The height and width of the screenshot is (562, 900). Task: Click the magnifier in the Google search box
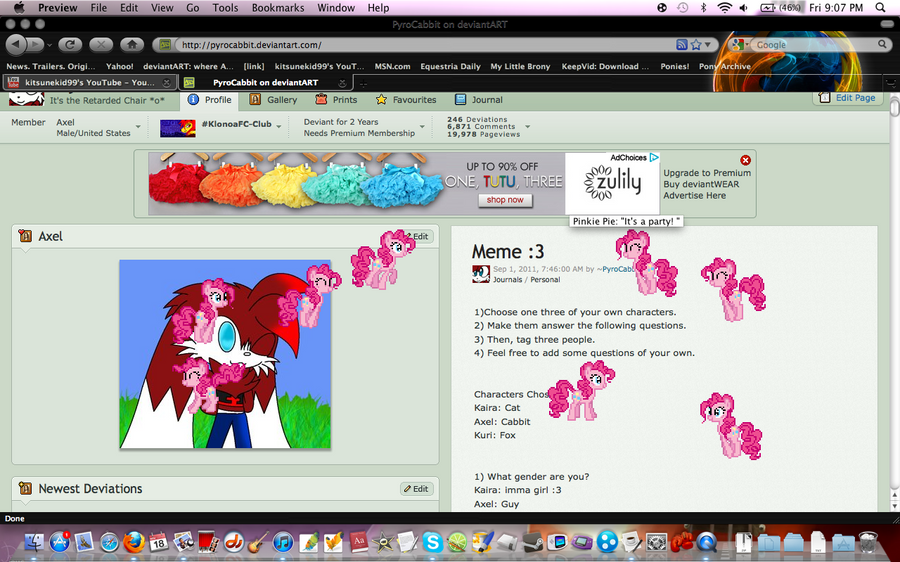point(882,44)
